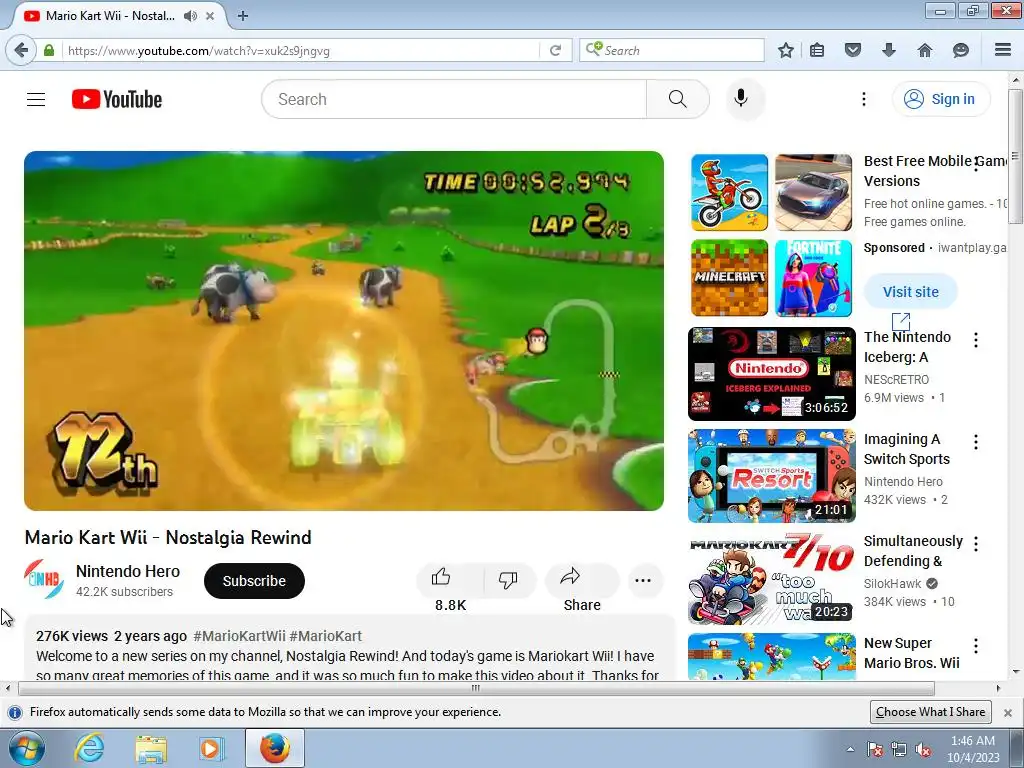This screenshot has width=1024, height=768.
Task: Go back with Firefox back arrow
Action: (21, 50)
